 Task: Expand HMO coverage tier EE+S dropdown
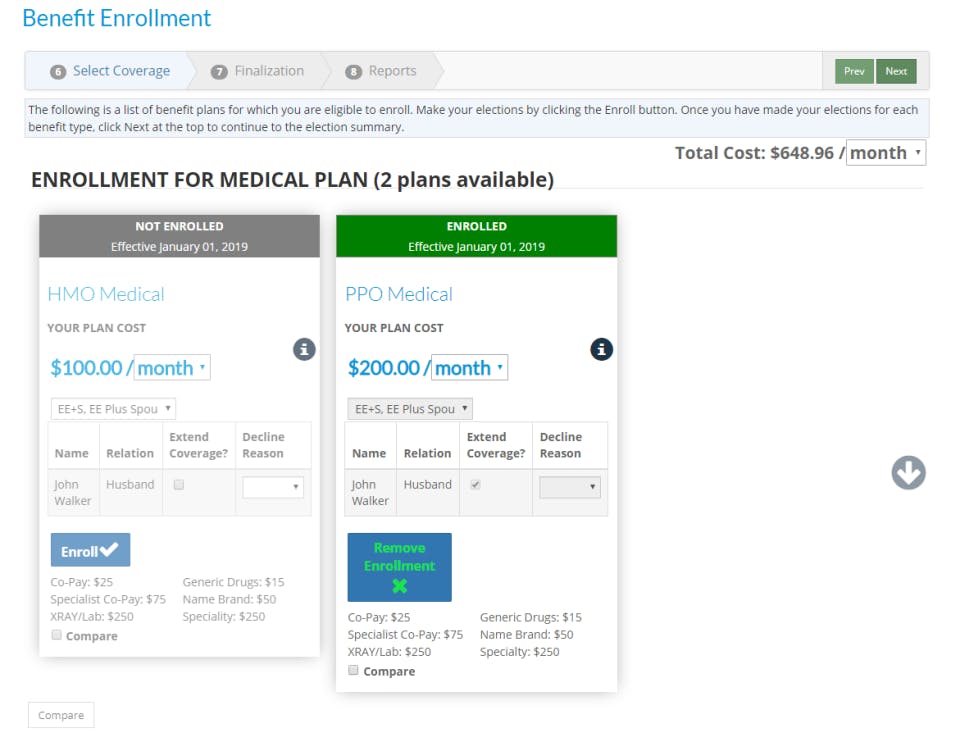coord(113,409)
